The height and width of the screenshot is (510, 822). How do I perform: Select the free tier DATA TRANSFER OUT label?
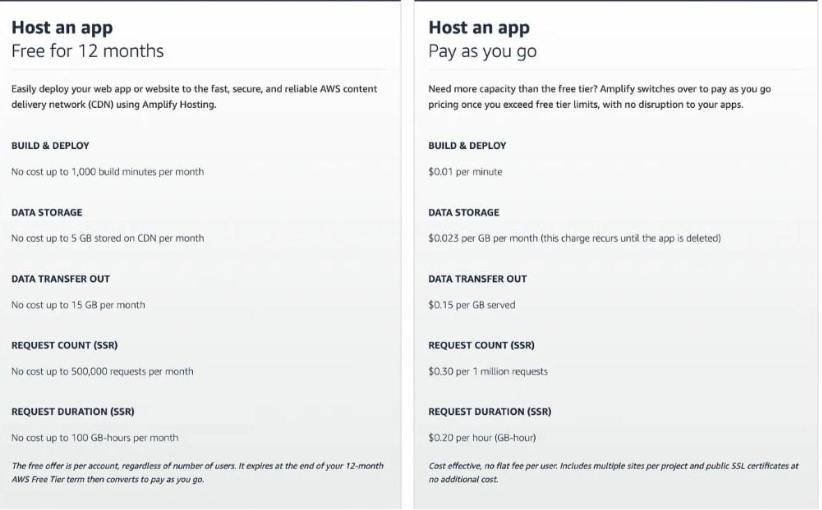60,279
